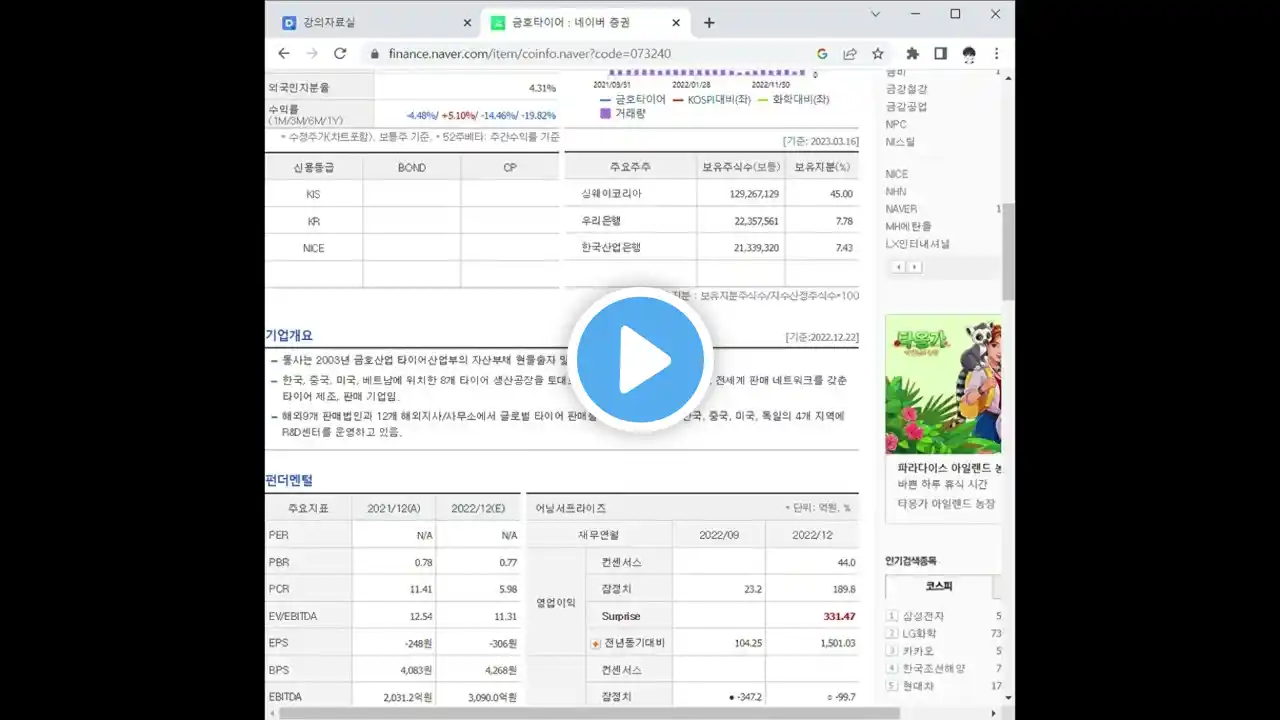Click the next arrow under the sidebar stock list
Image resolution: width=1280 pixels, height=720 pixels.
[915, 267]
